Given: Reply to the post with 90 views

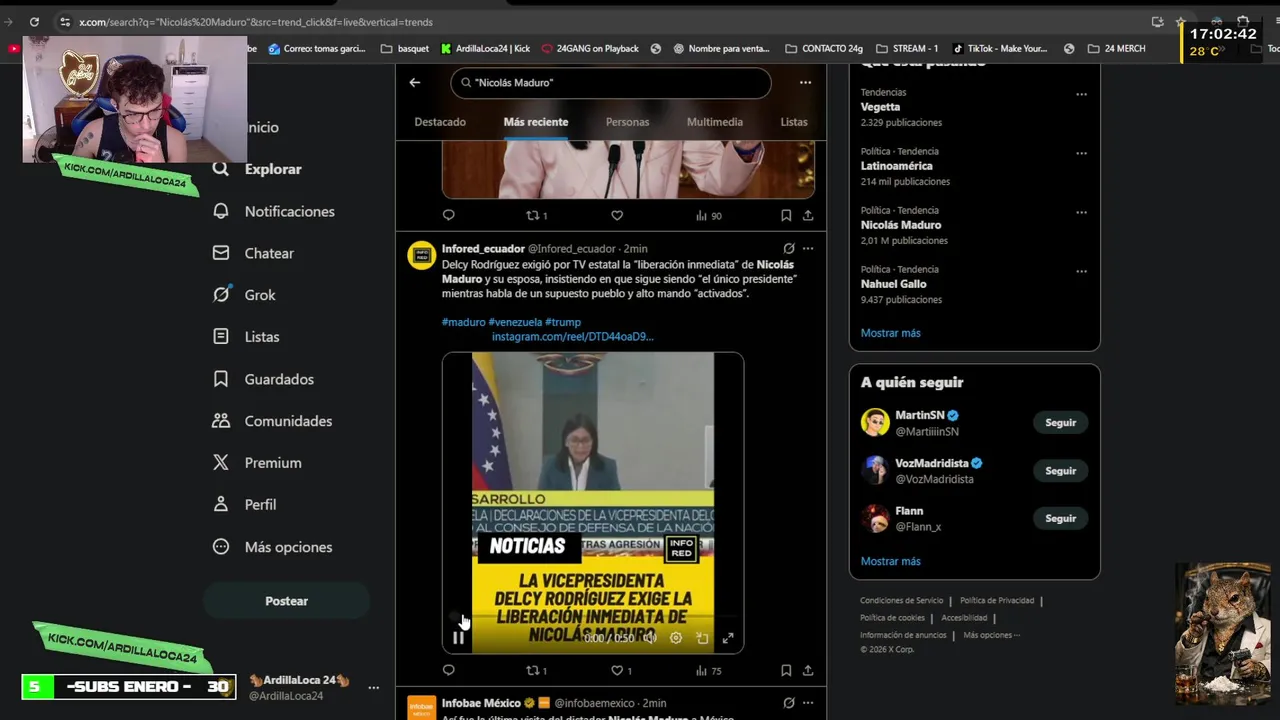Looking at the screenshot, I should click(x=448, y=215).
